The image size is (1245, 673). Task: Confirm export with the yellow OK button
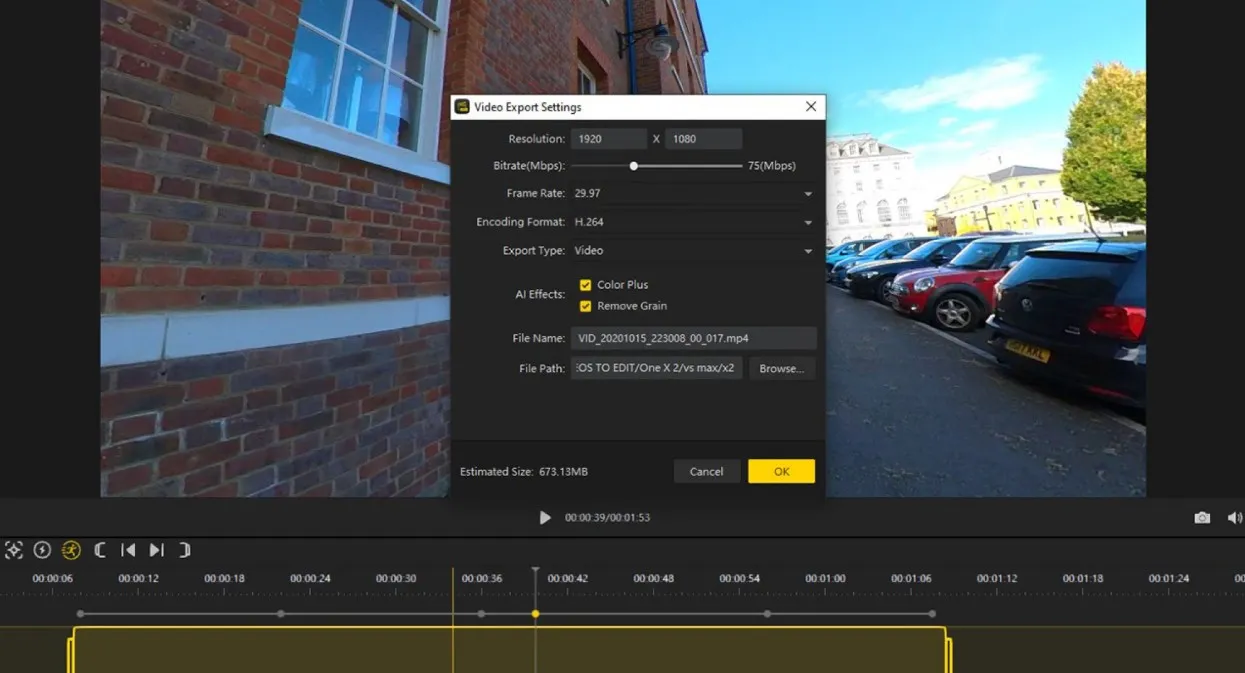[x=781, y=472]
